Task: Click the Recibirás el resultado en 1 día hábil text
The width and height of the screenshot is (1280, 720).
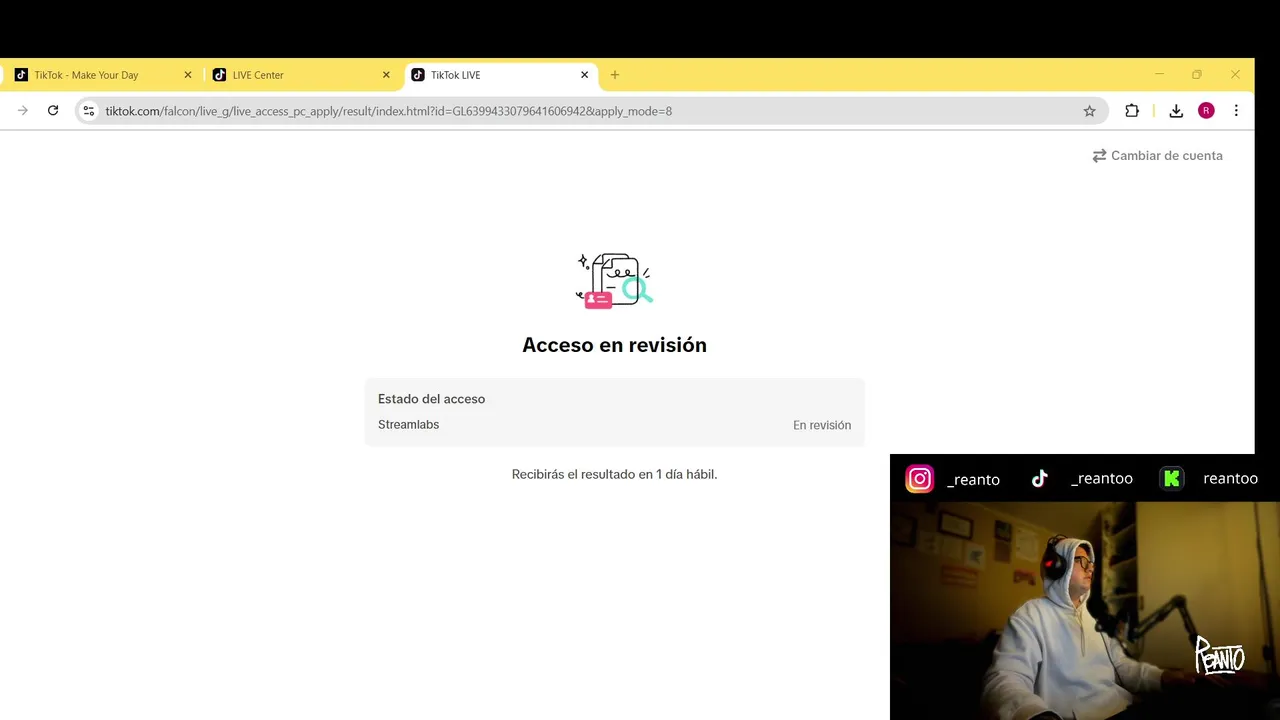Action: [x=614, y=474]
